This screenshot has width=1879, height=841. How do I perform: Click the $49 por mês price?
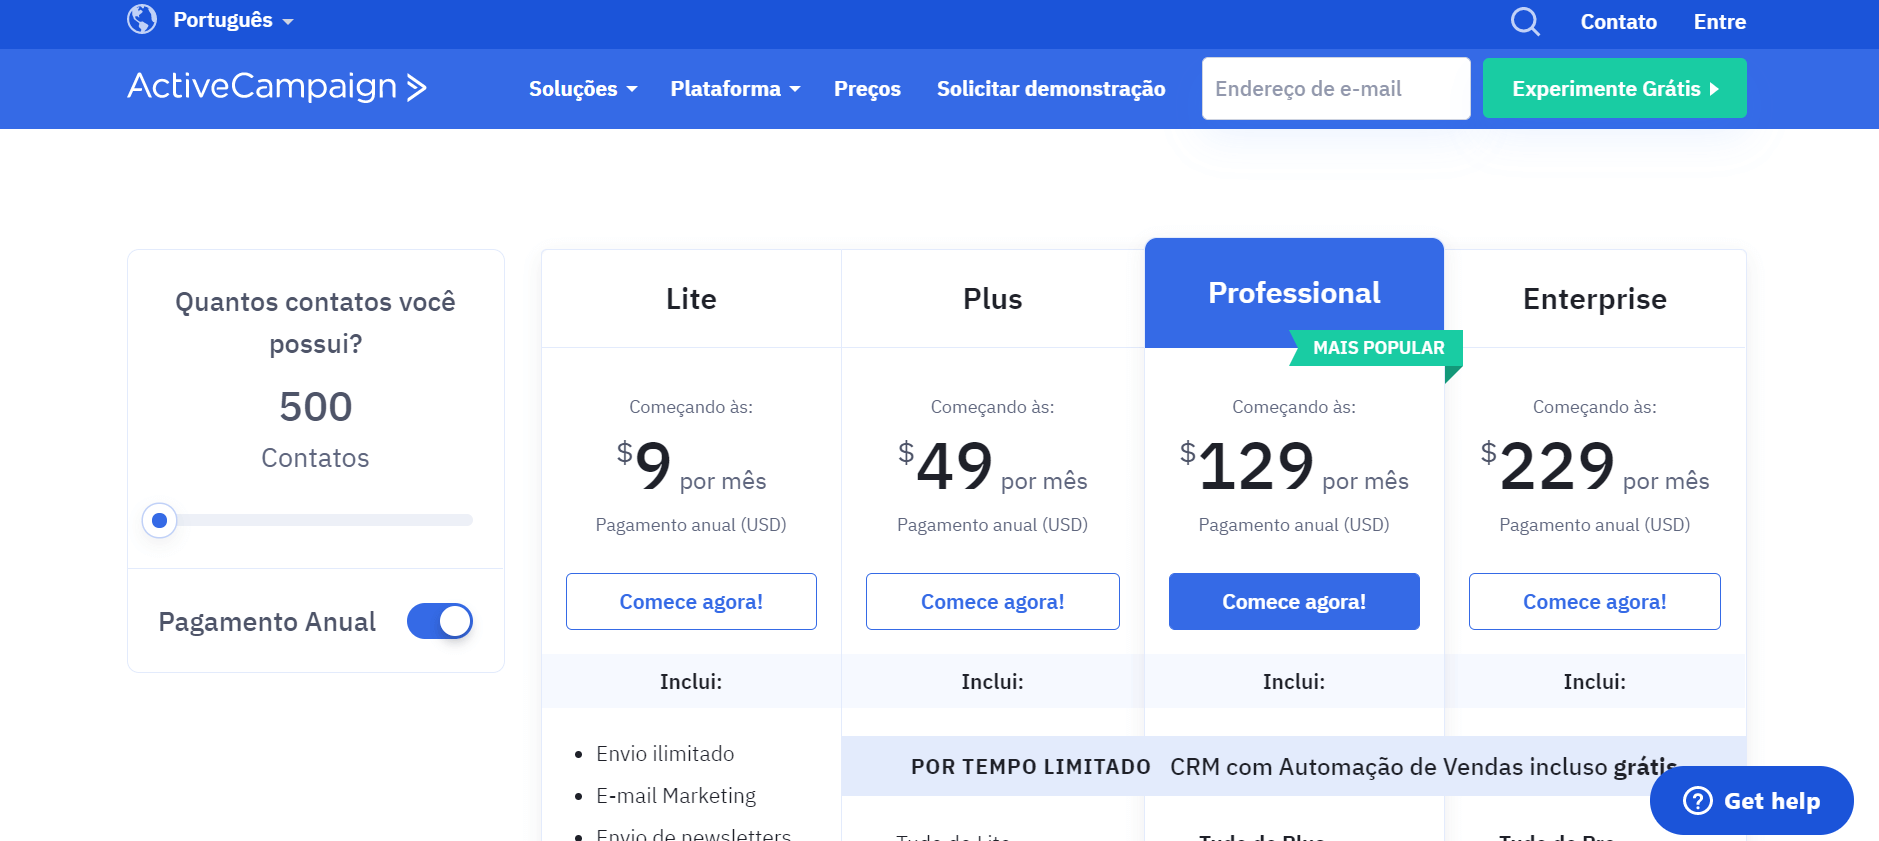pyautogui.click(x=992, y=467)
